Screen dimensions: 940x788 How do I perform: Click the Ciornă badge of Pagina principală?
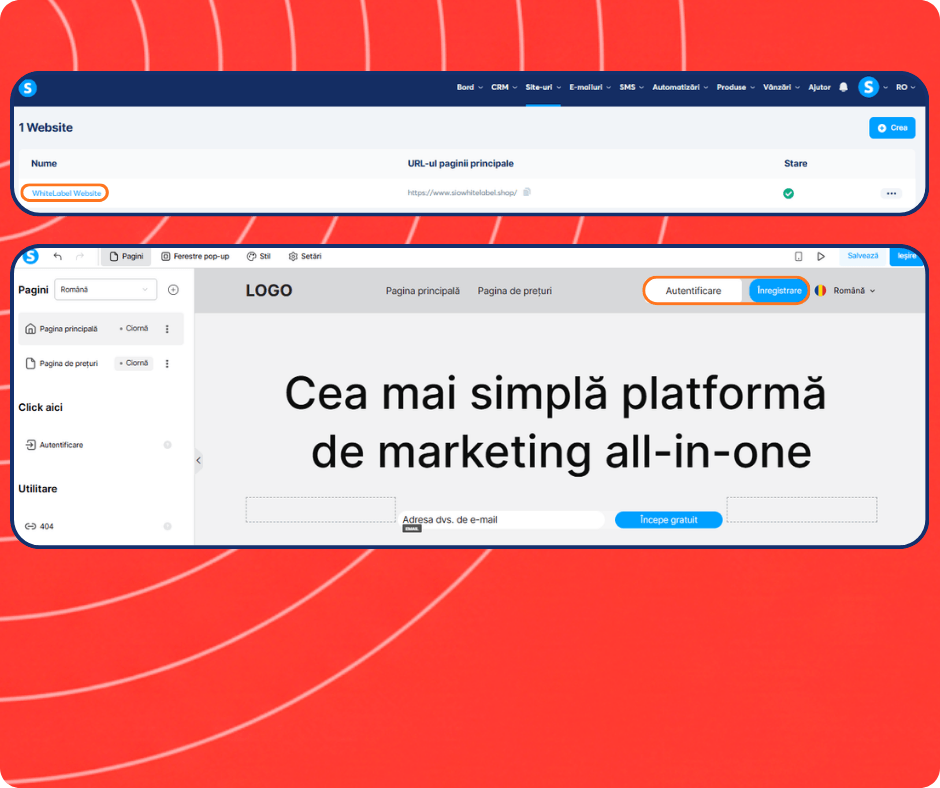pyautogui.click(x=134, y=329)
